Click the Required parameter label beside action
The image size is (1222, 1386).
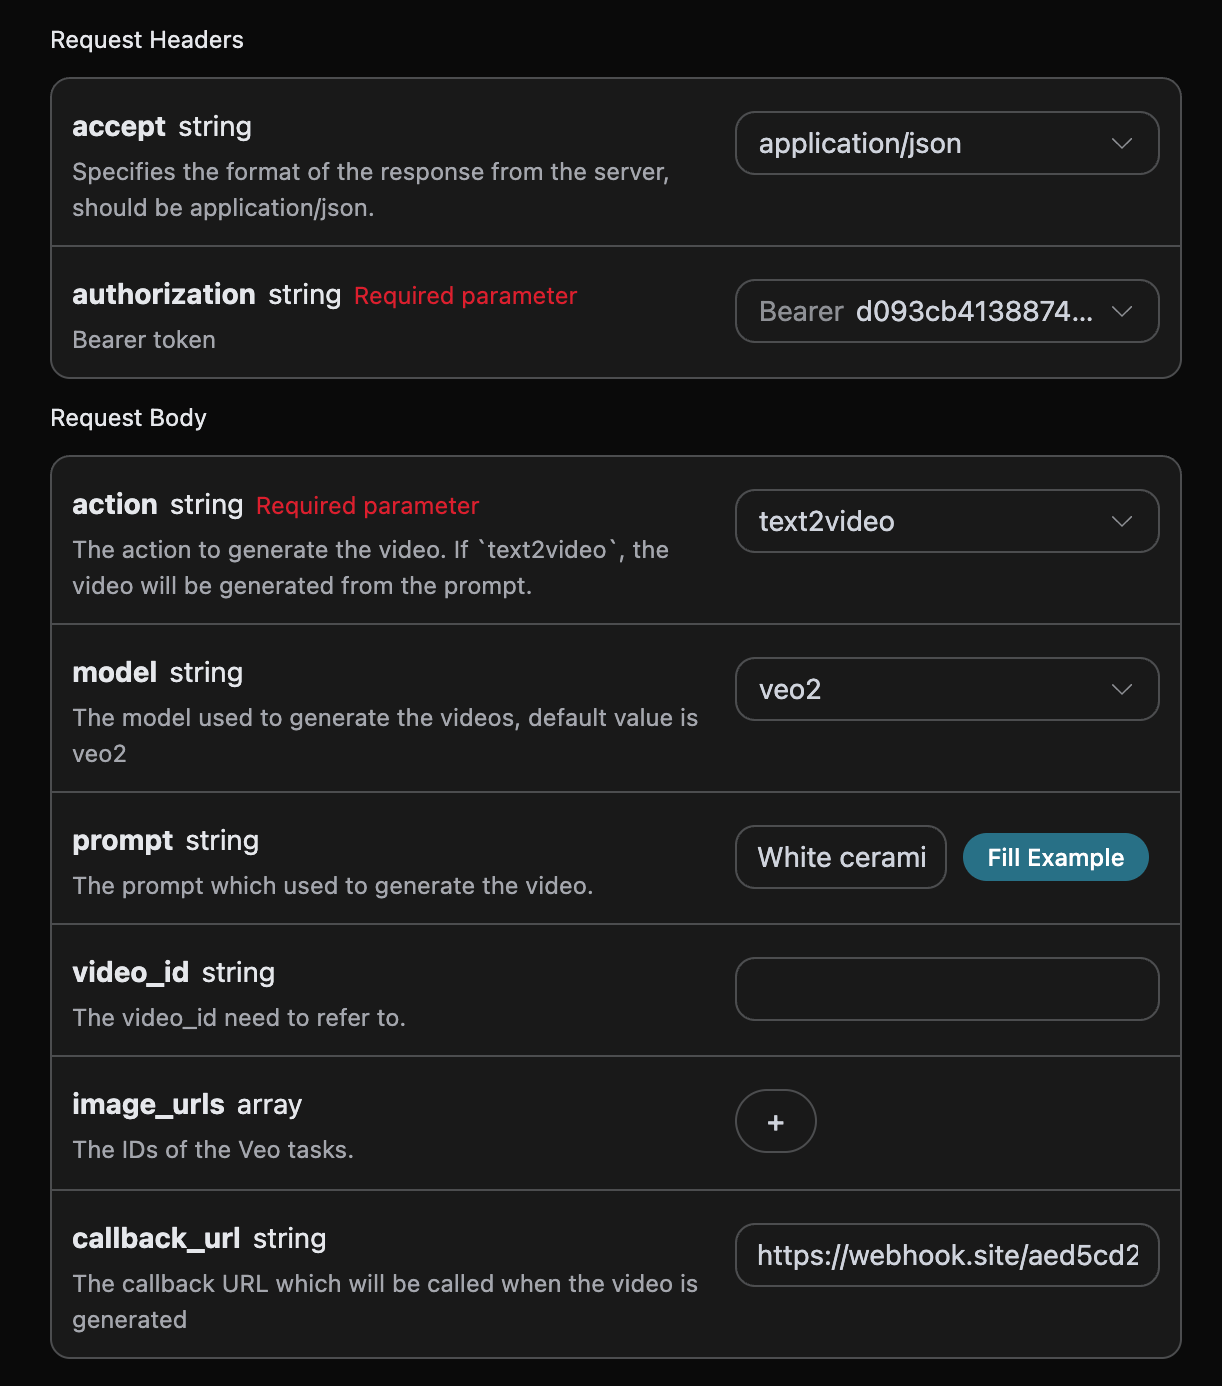[367, 506]
